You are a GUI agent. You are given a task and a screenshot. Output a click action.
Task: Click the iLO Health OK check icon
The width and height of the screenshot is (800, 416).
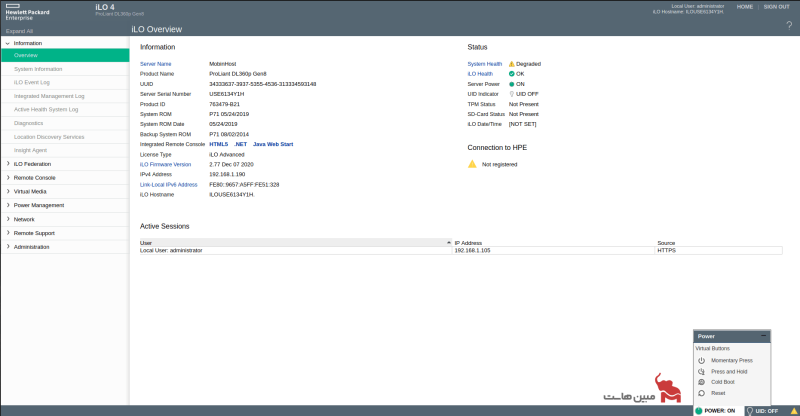pos(512,74)
